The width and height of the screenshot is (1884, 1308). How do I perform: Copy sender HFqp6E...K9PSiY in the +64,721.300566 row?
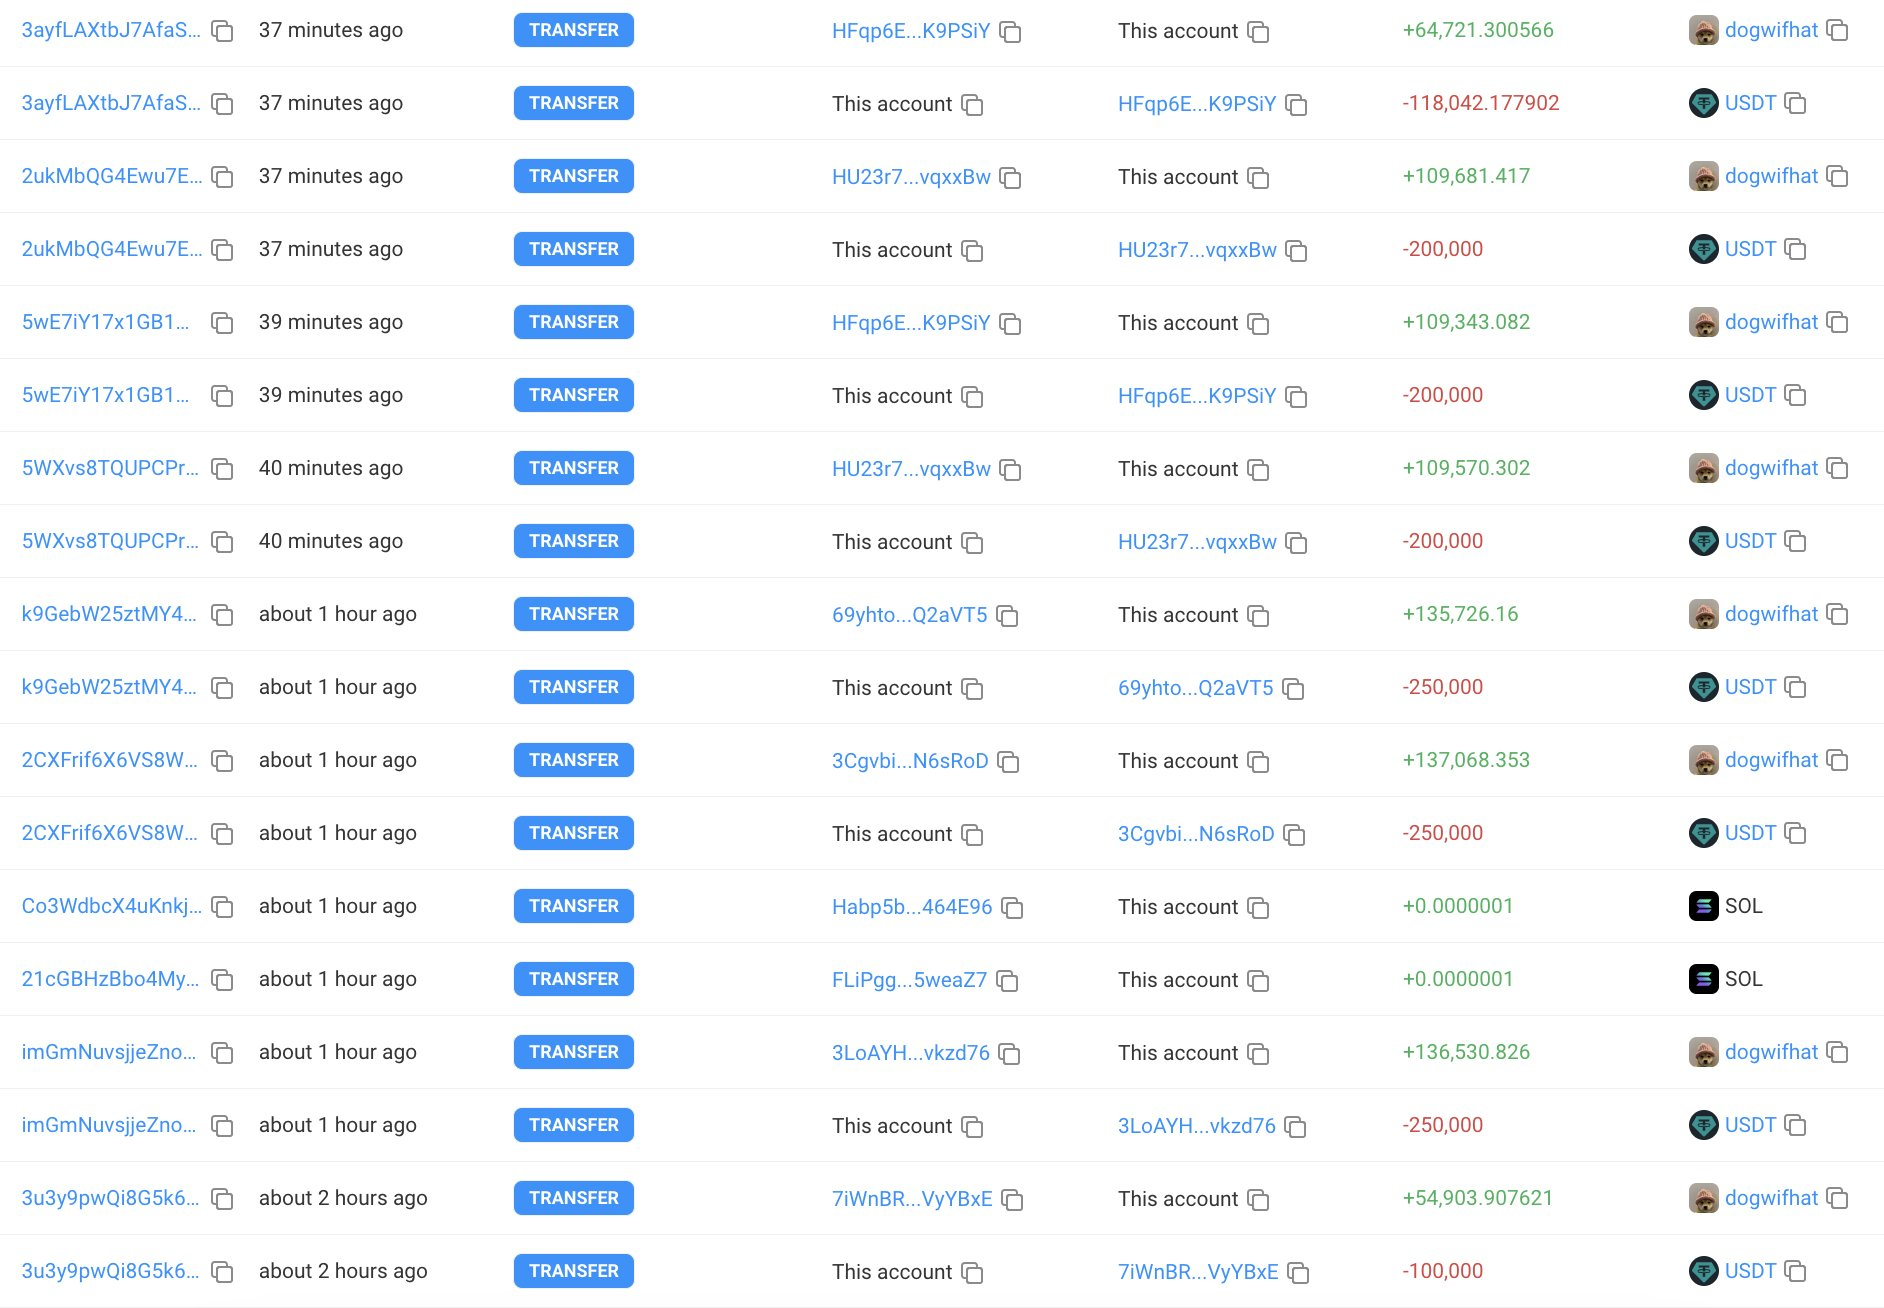coord(1011,32)
